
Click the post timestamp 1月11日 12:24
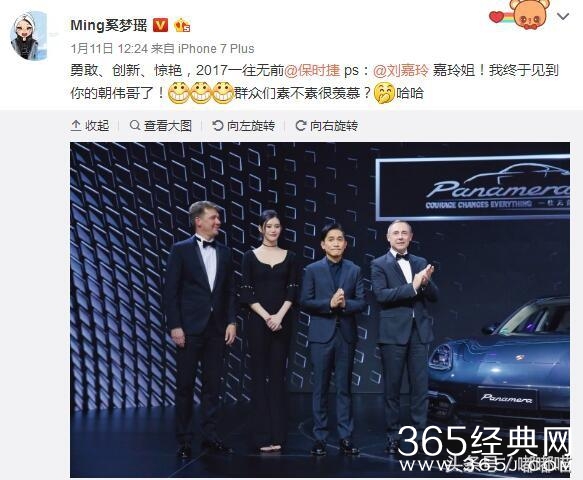[x=109, y=48]
